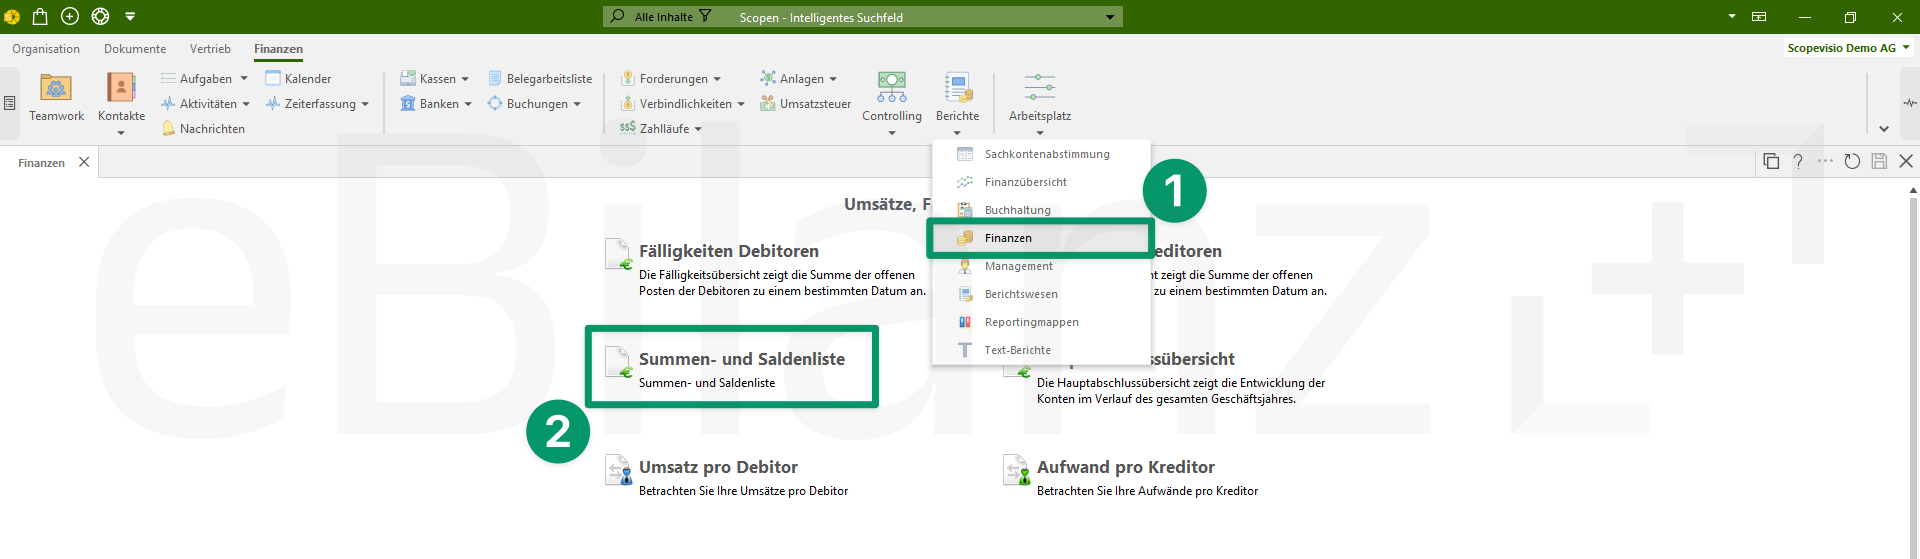The image size is (1920, 559).
Task: Switch to the Organisation ribbon tab
Action: point(46,49)
